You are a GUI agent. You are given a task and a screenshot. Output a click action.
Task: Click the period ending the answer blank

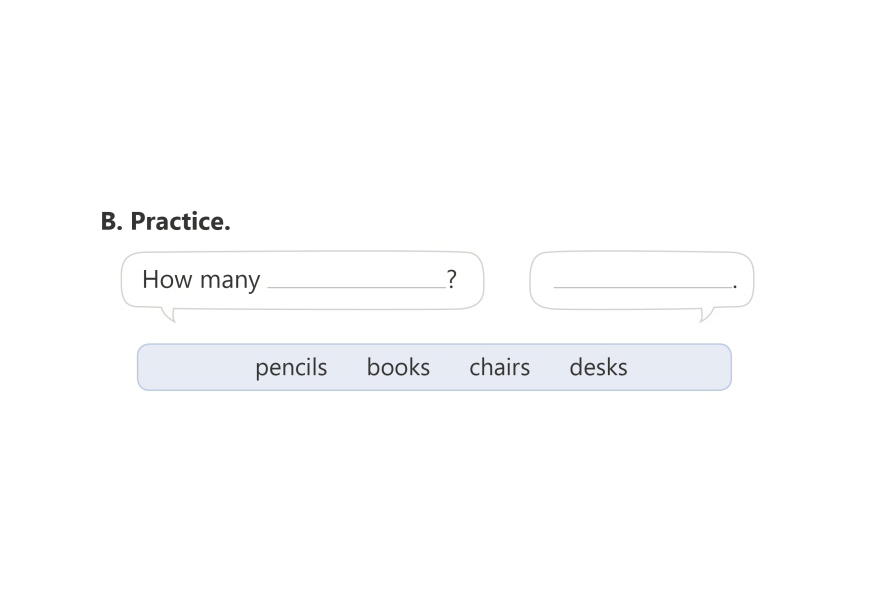pyautogui.click(x=735, y=286)
